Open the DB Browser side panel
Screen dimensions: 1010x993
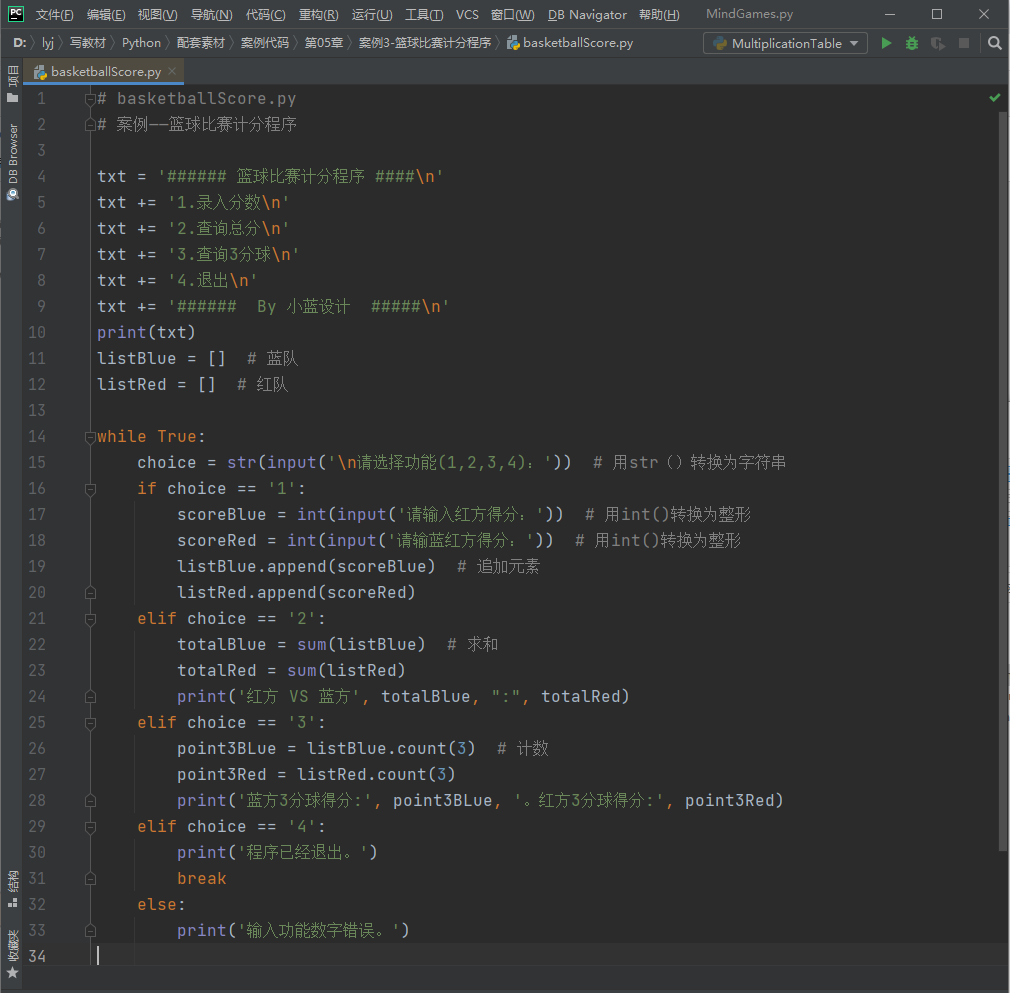pyautogui.click(x=12, y=162)
